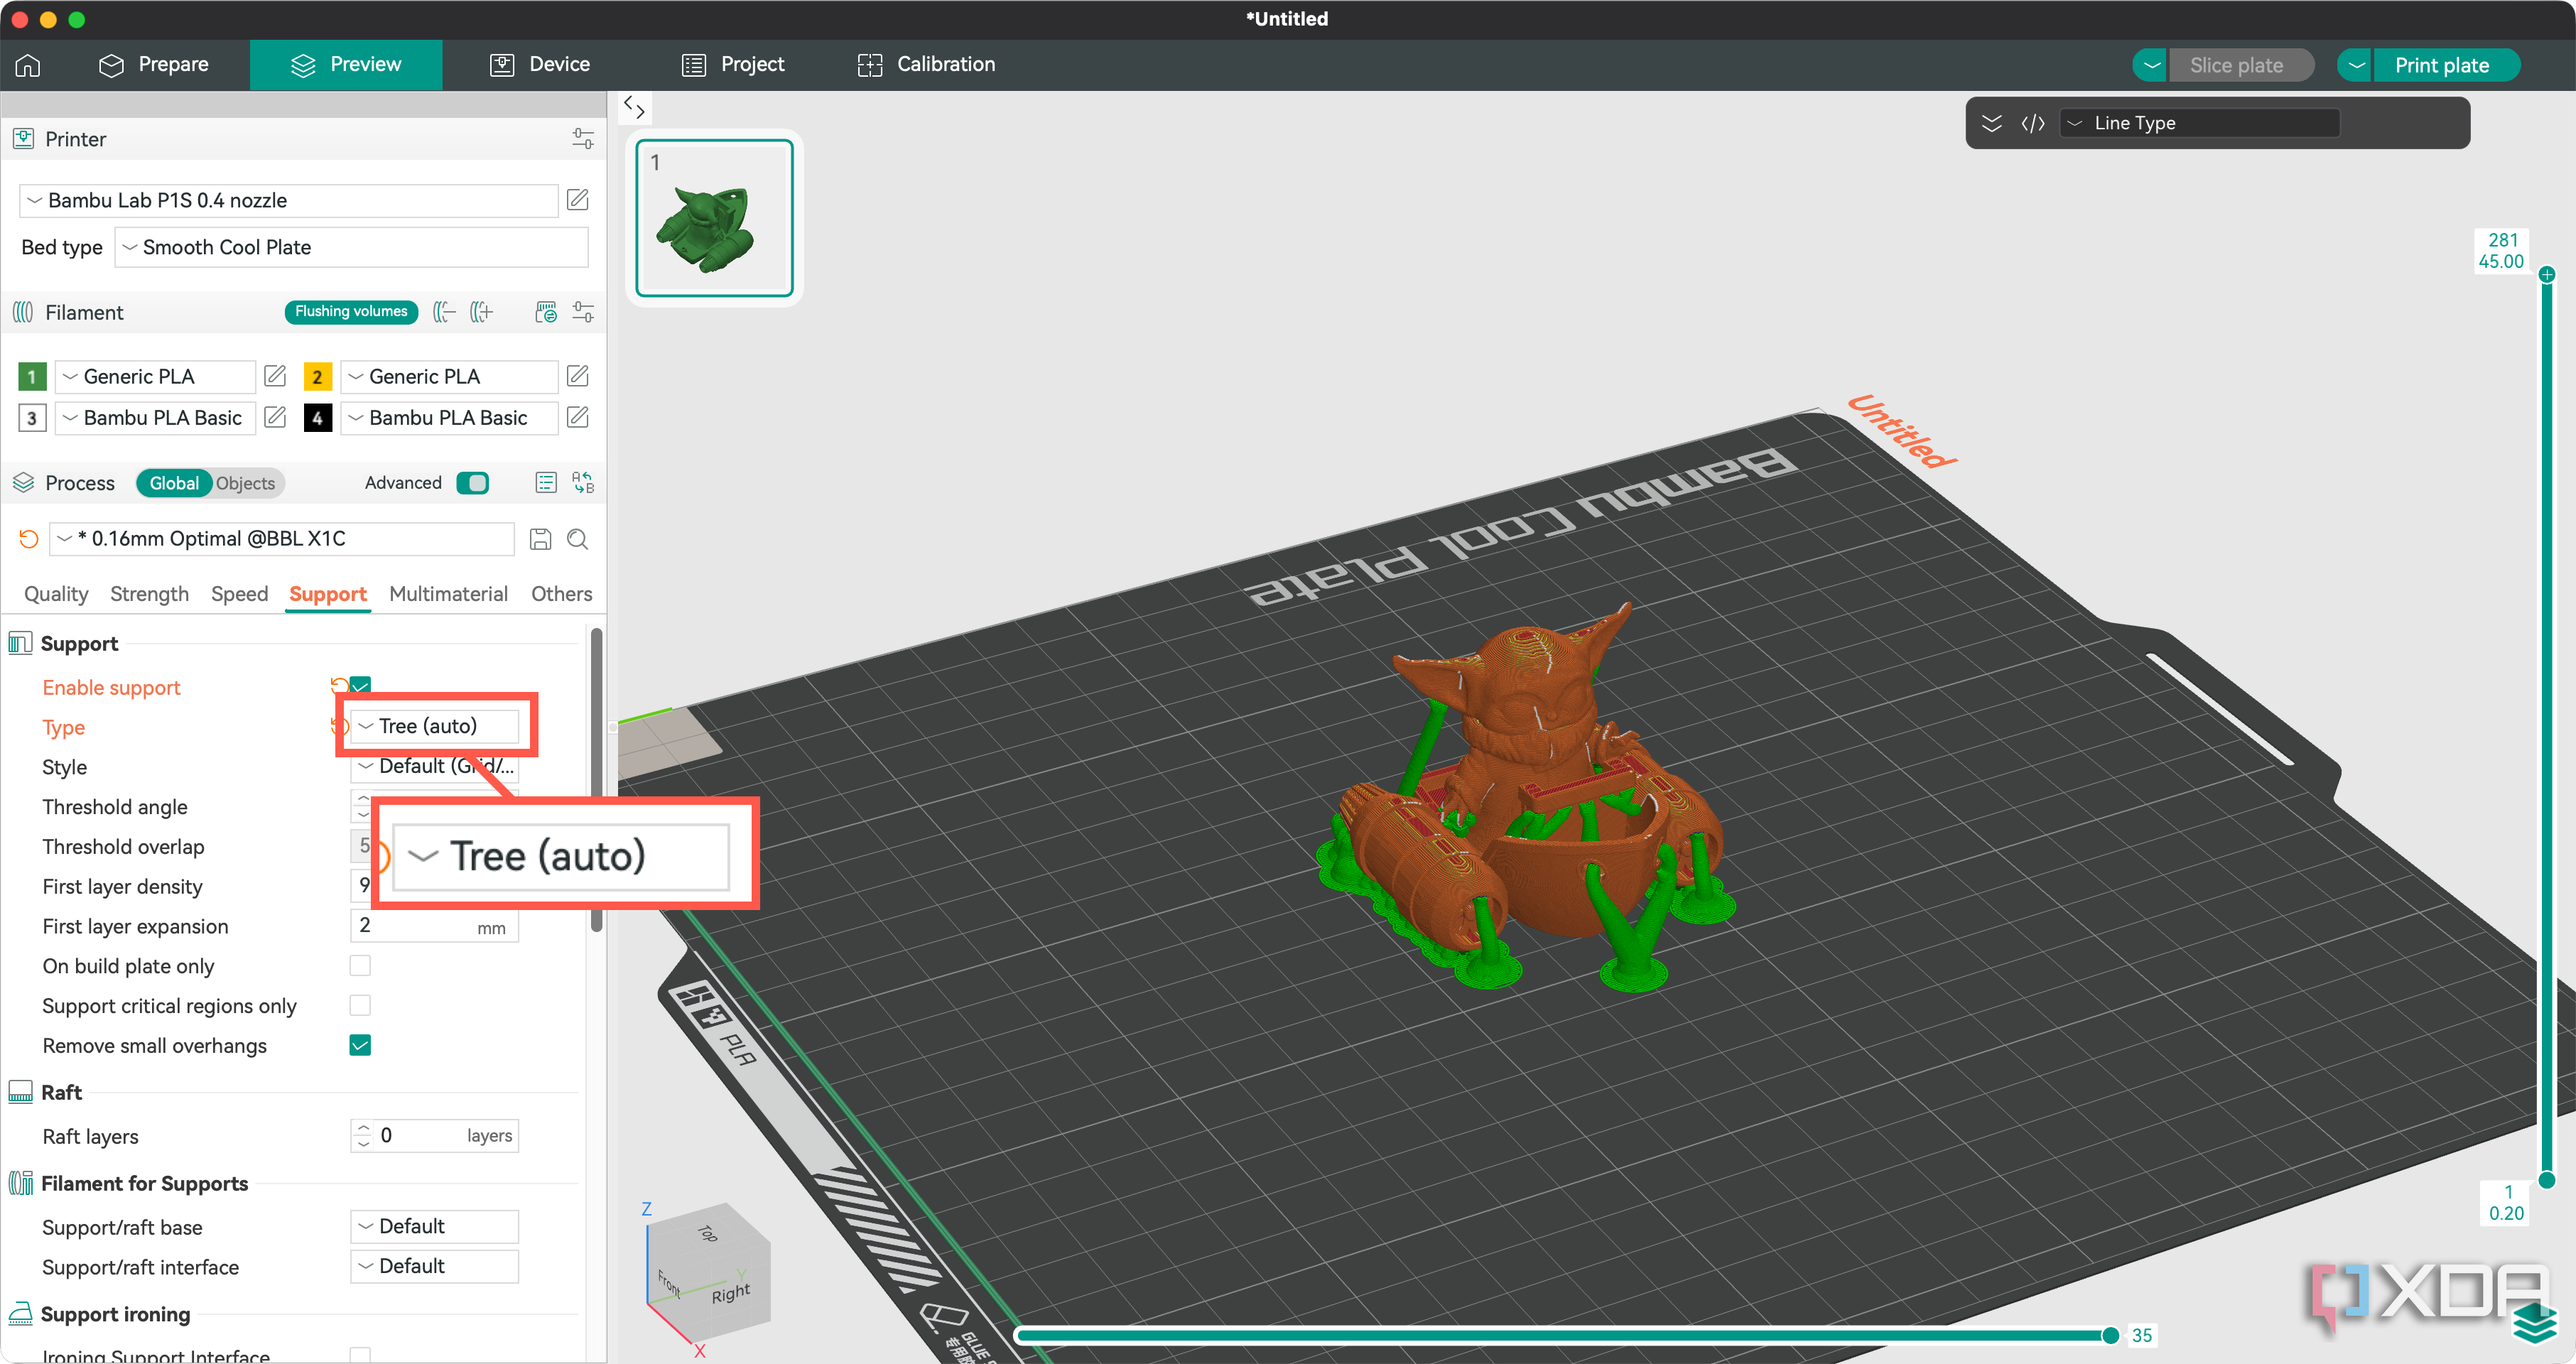Collapse the sidebar with arrows icon
This screenshot has height=1364, width=2576.
pyautogui.click(x=634, y=107)
